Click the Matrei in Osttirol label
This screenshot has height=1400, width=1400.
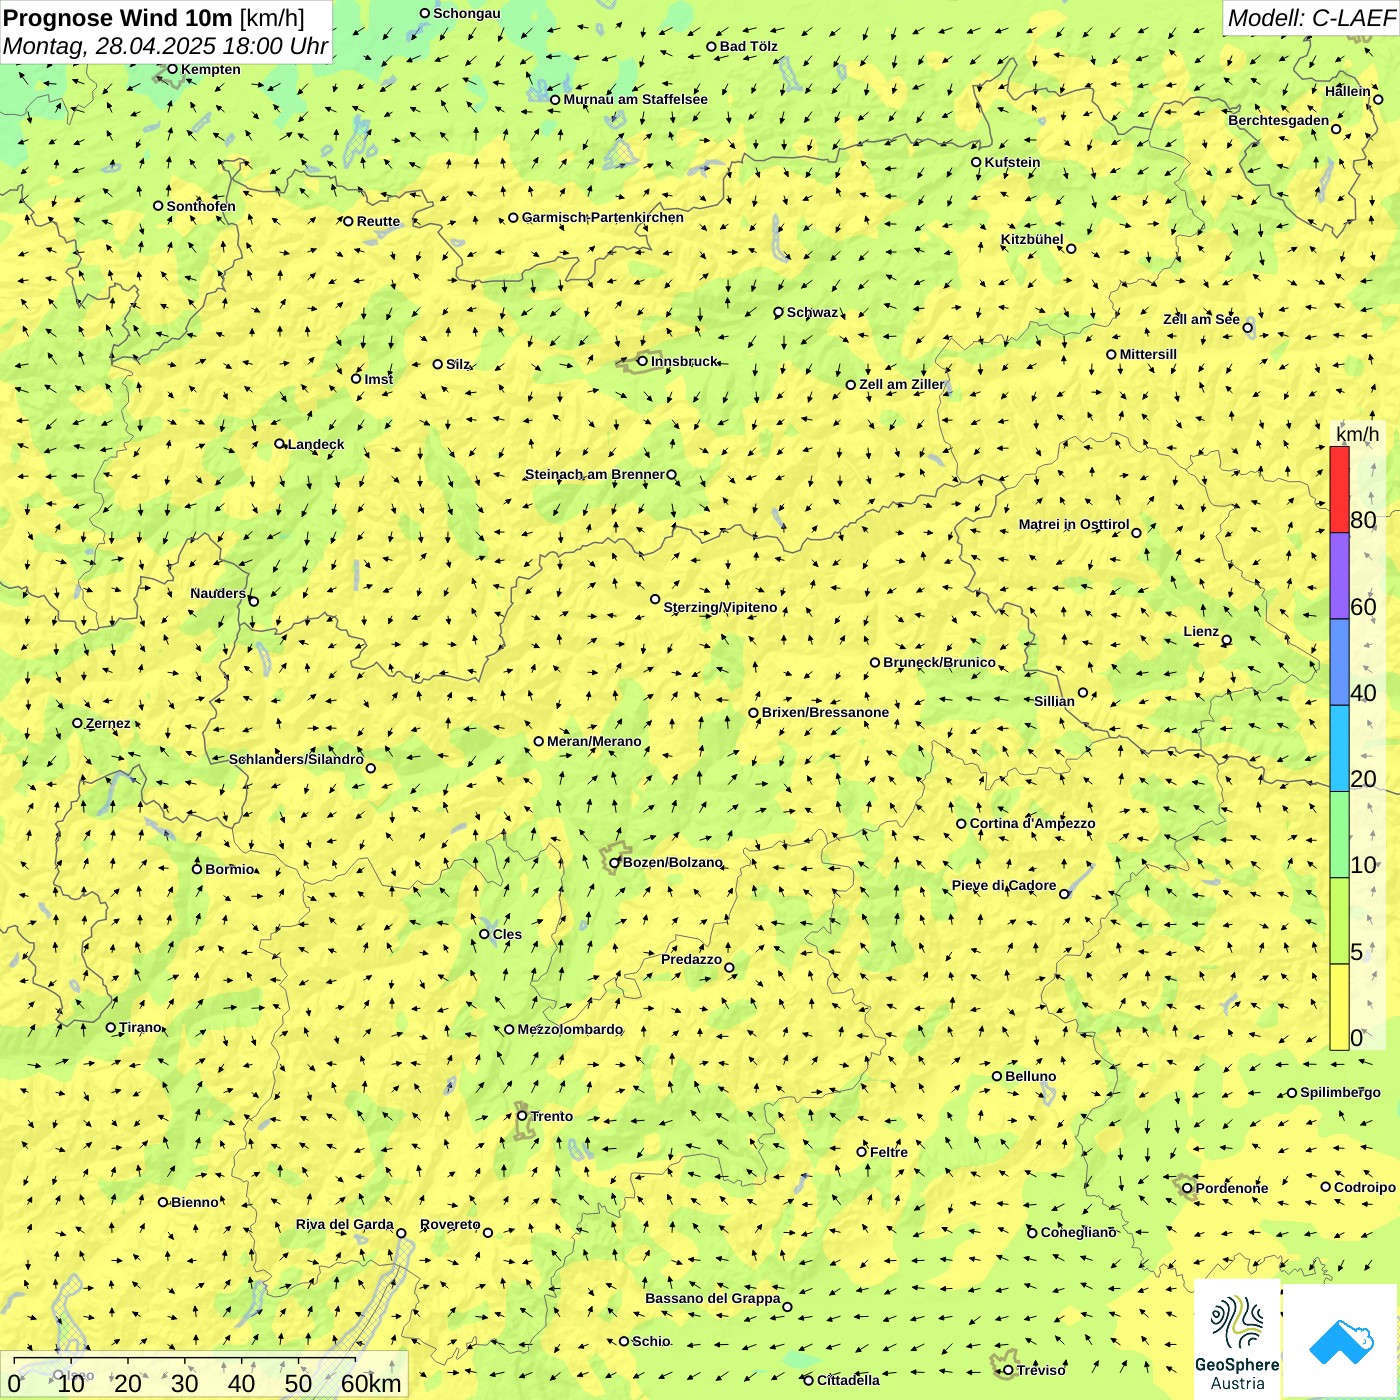click(x=1074, y=524)
